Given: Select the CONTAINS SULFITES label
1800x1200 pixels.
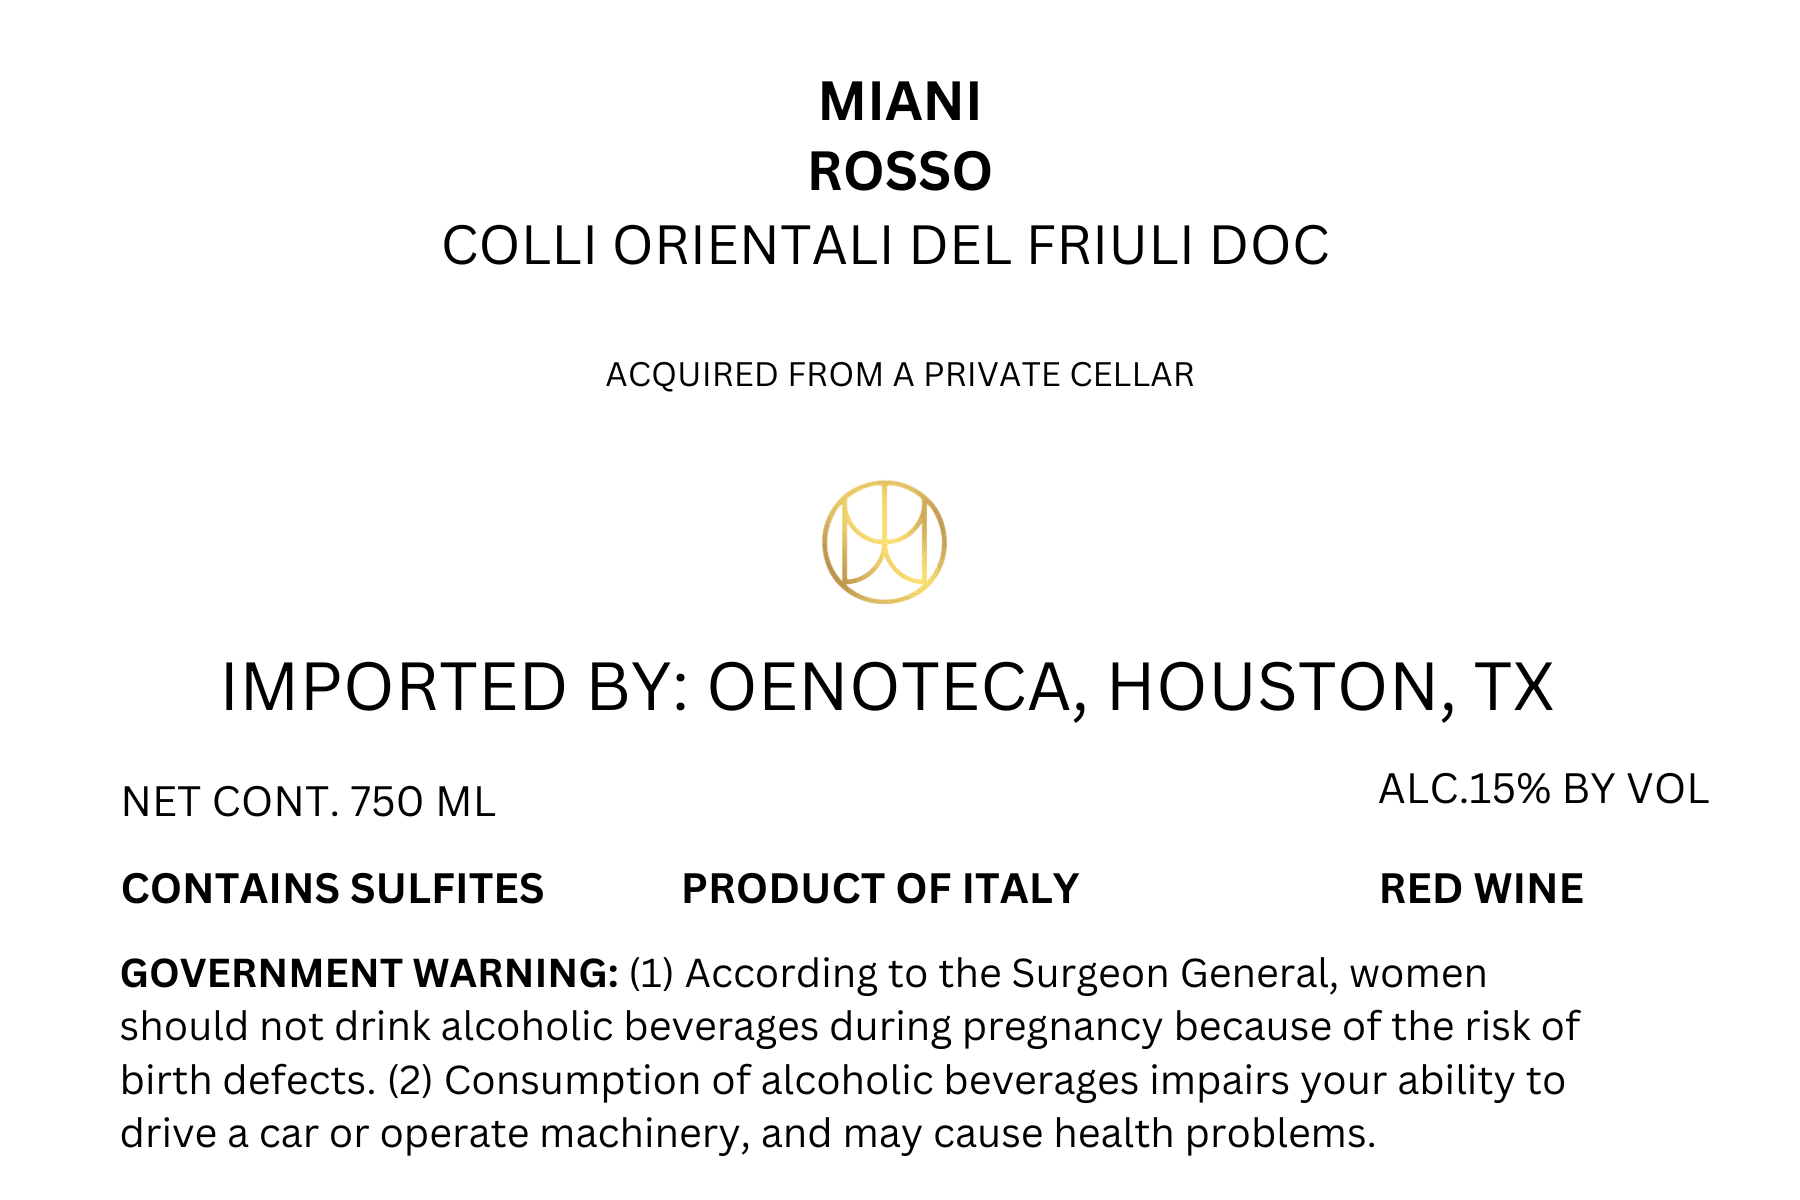Looking at the screenshot, I should pos(332,889).
